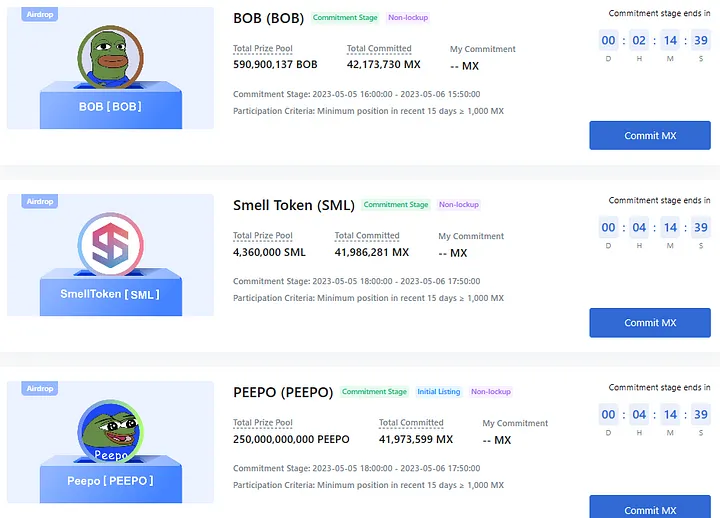Click the Initial Listing tag on PEEPO
Viewport: 720px width, 518px height.
439,392
